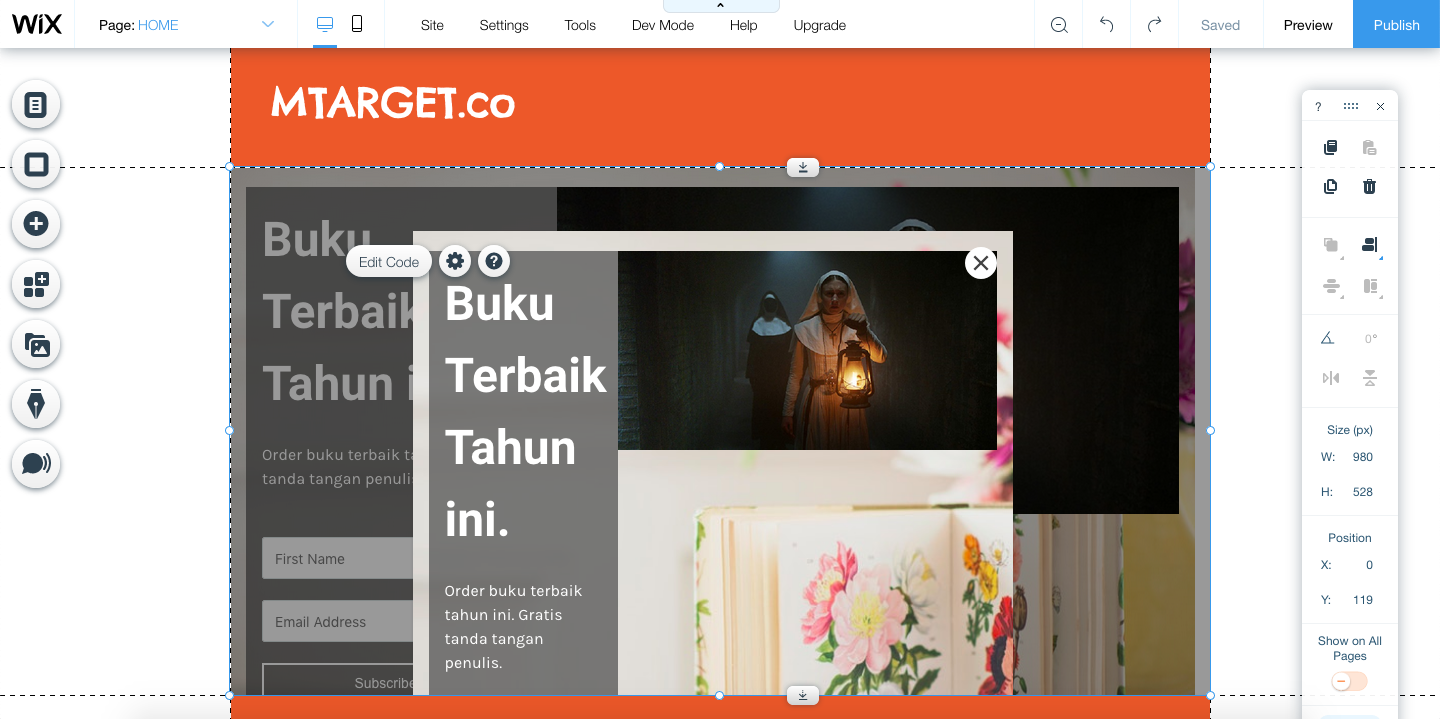Edit the Y position value 119
1440x719 pixels.
(1362, 600)
